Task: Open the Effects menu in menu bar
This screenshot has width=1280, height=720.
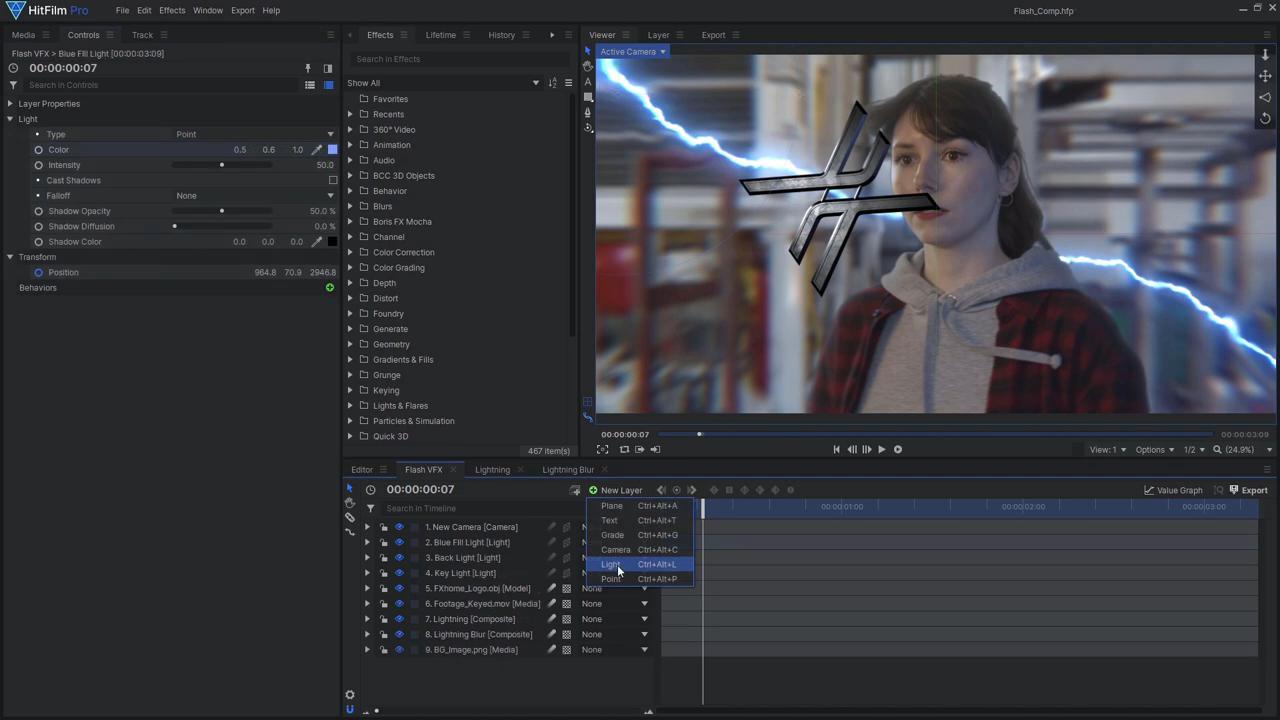Action: (172, 10)
